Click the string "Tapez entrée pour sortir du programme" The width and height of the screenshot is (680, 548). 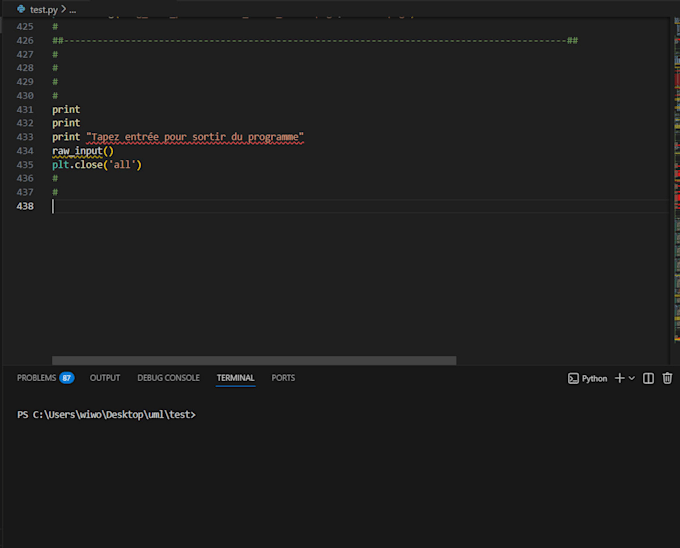195,137
